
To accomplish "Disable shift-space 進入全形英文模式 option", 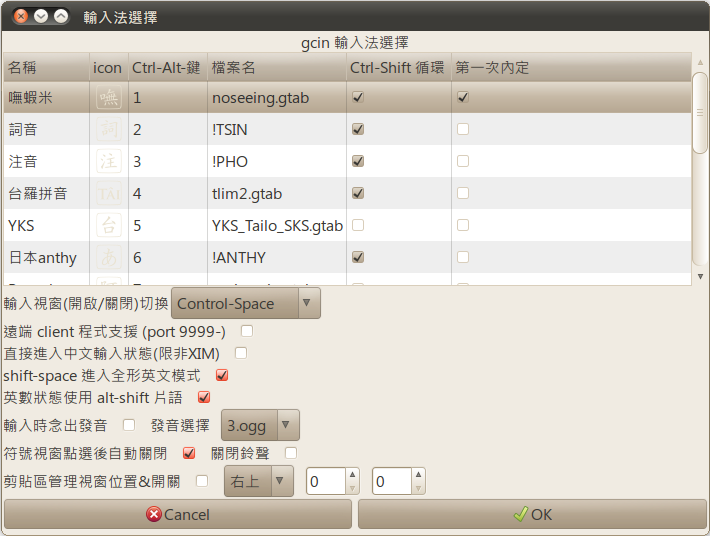I will pyautogui.click(x=222, y=376).
